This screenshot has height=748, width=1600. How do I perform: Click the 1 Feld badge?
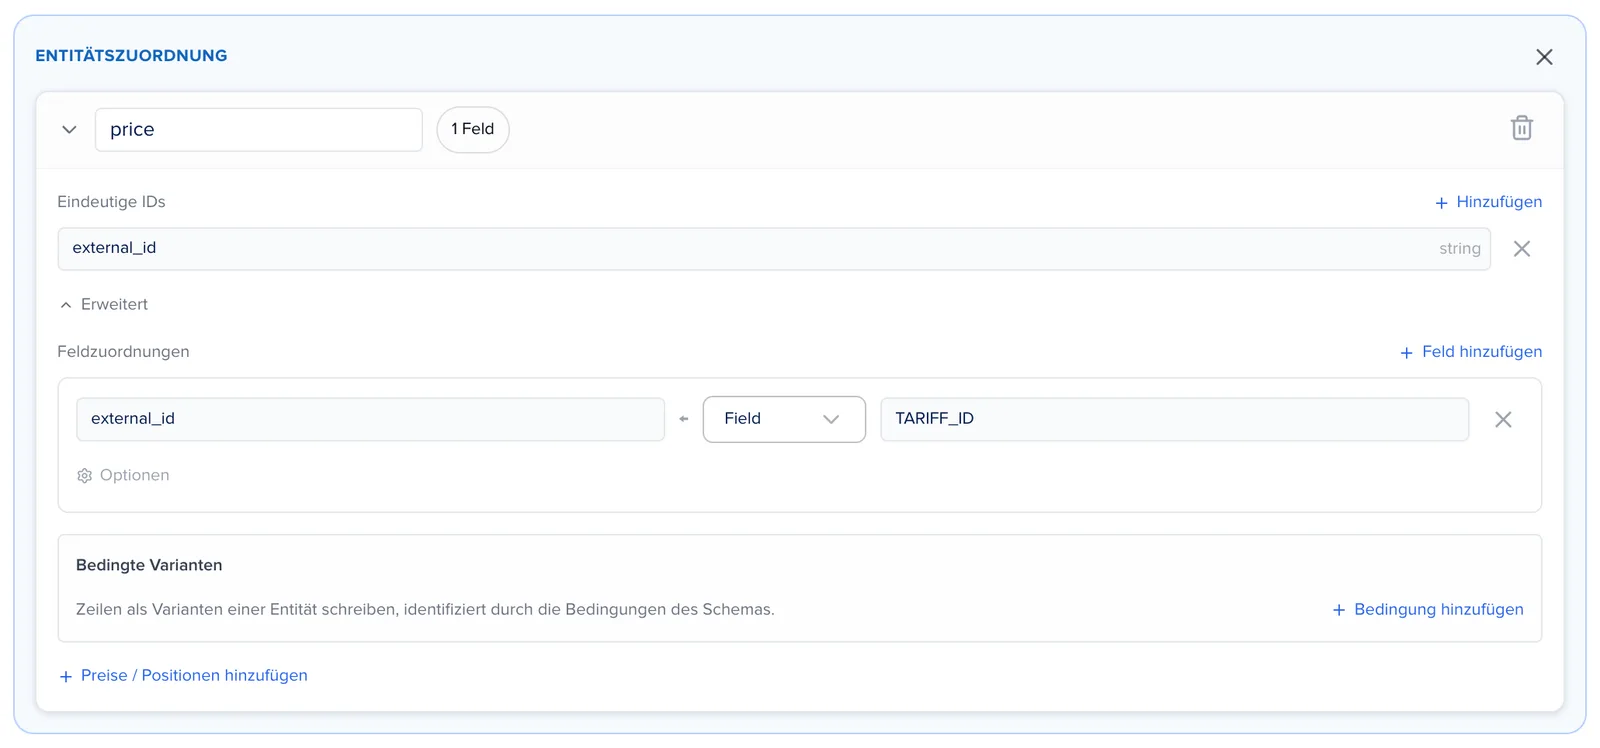tap(473, 130)
